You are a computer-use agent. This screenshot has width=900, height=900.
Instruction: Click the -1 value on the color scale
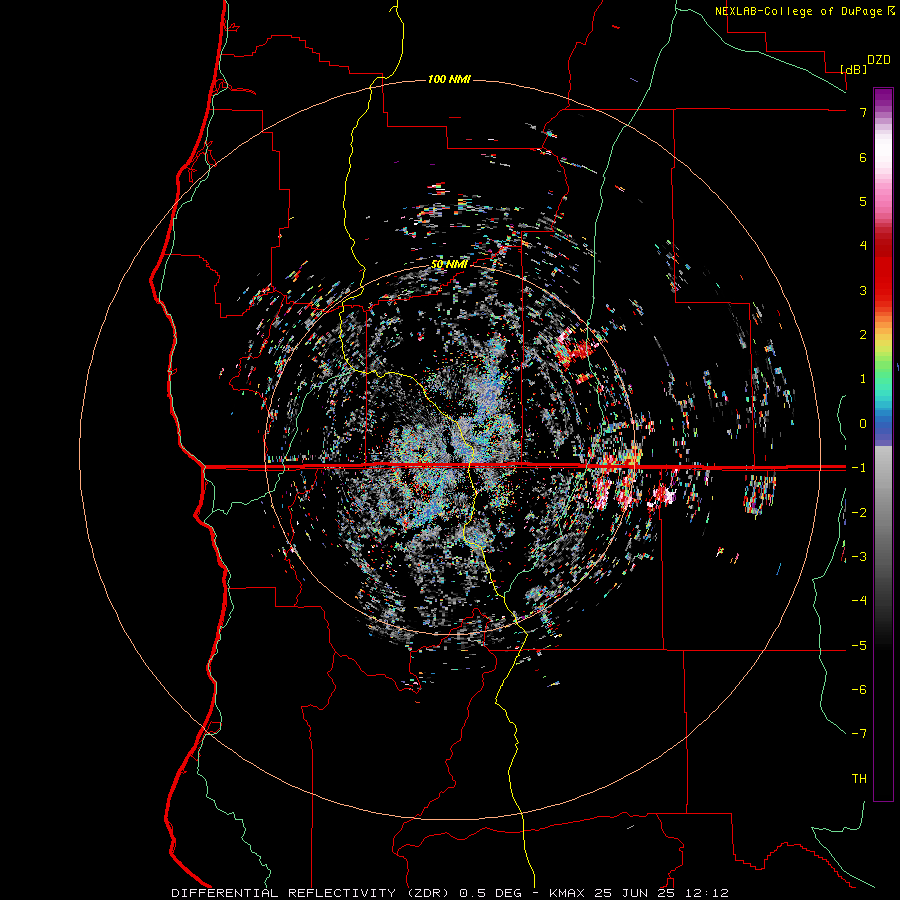click(x=859, y=468)
